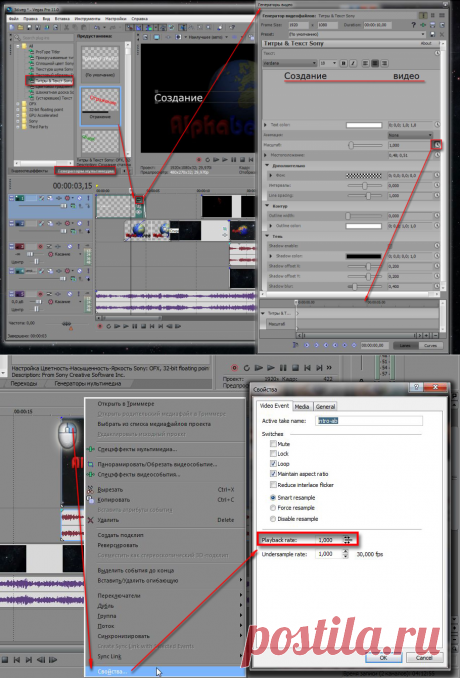
Task: Click the Text color animation clock icon
Action: [437, 125]
